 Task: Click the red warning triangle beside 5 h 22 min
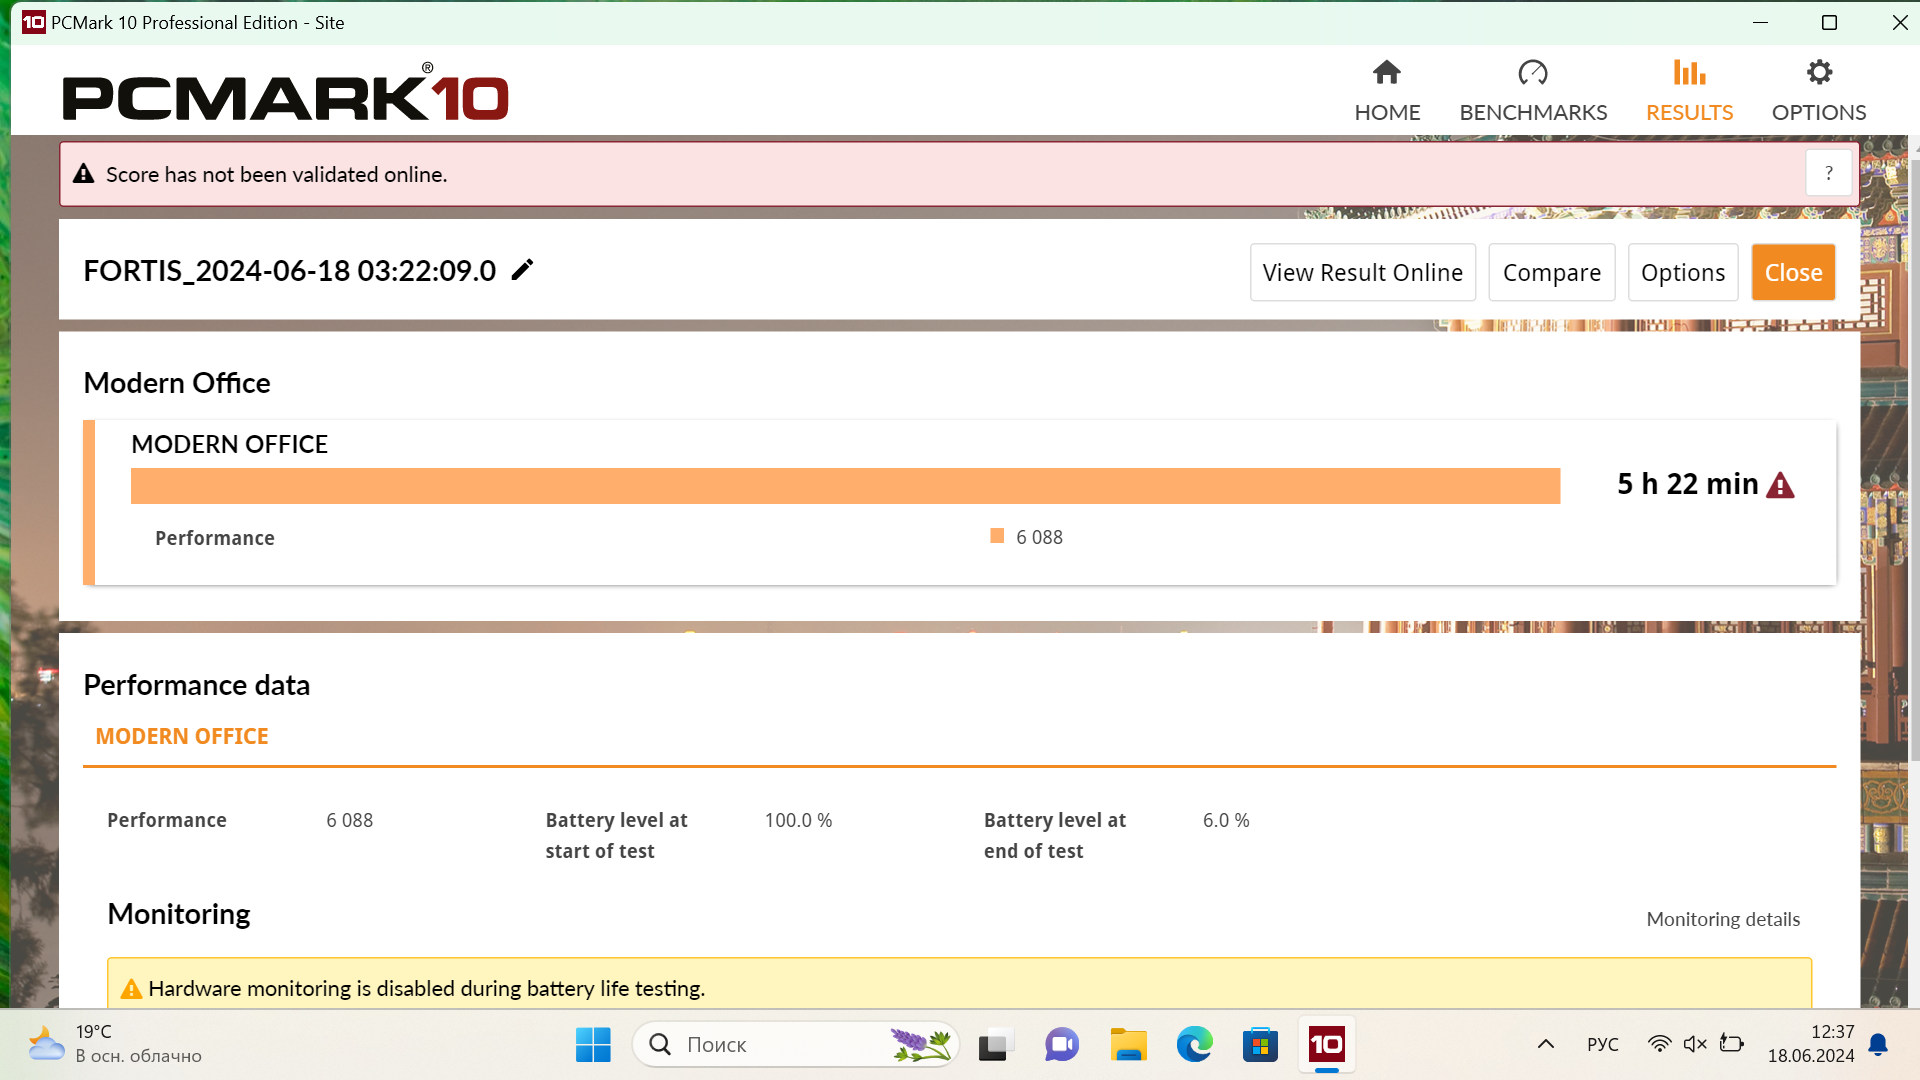click(1780, 486)
